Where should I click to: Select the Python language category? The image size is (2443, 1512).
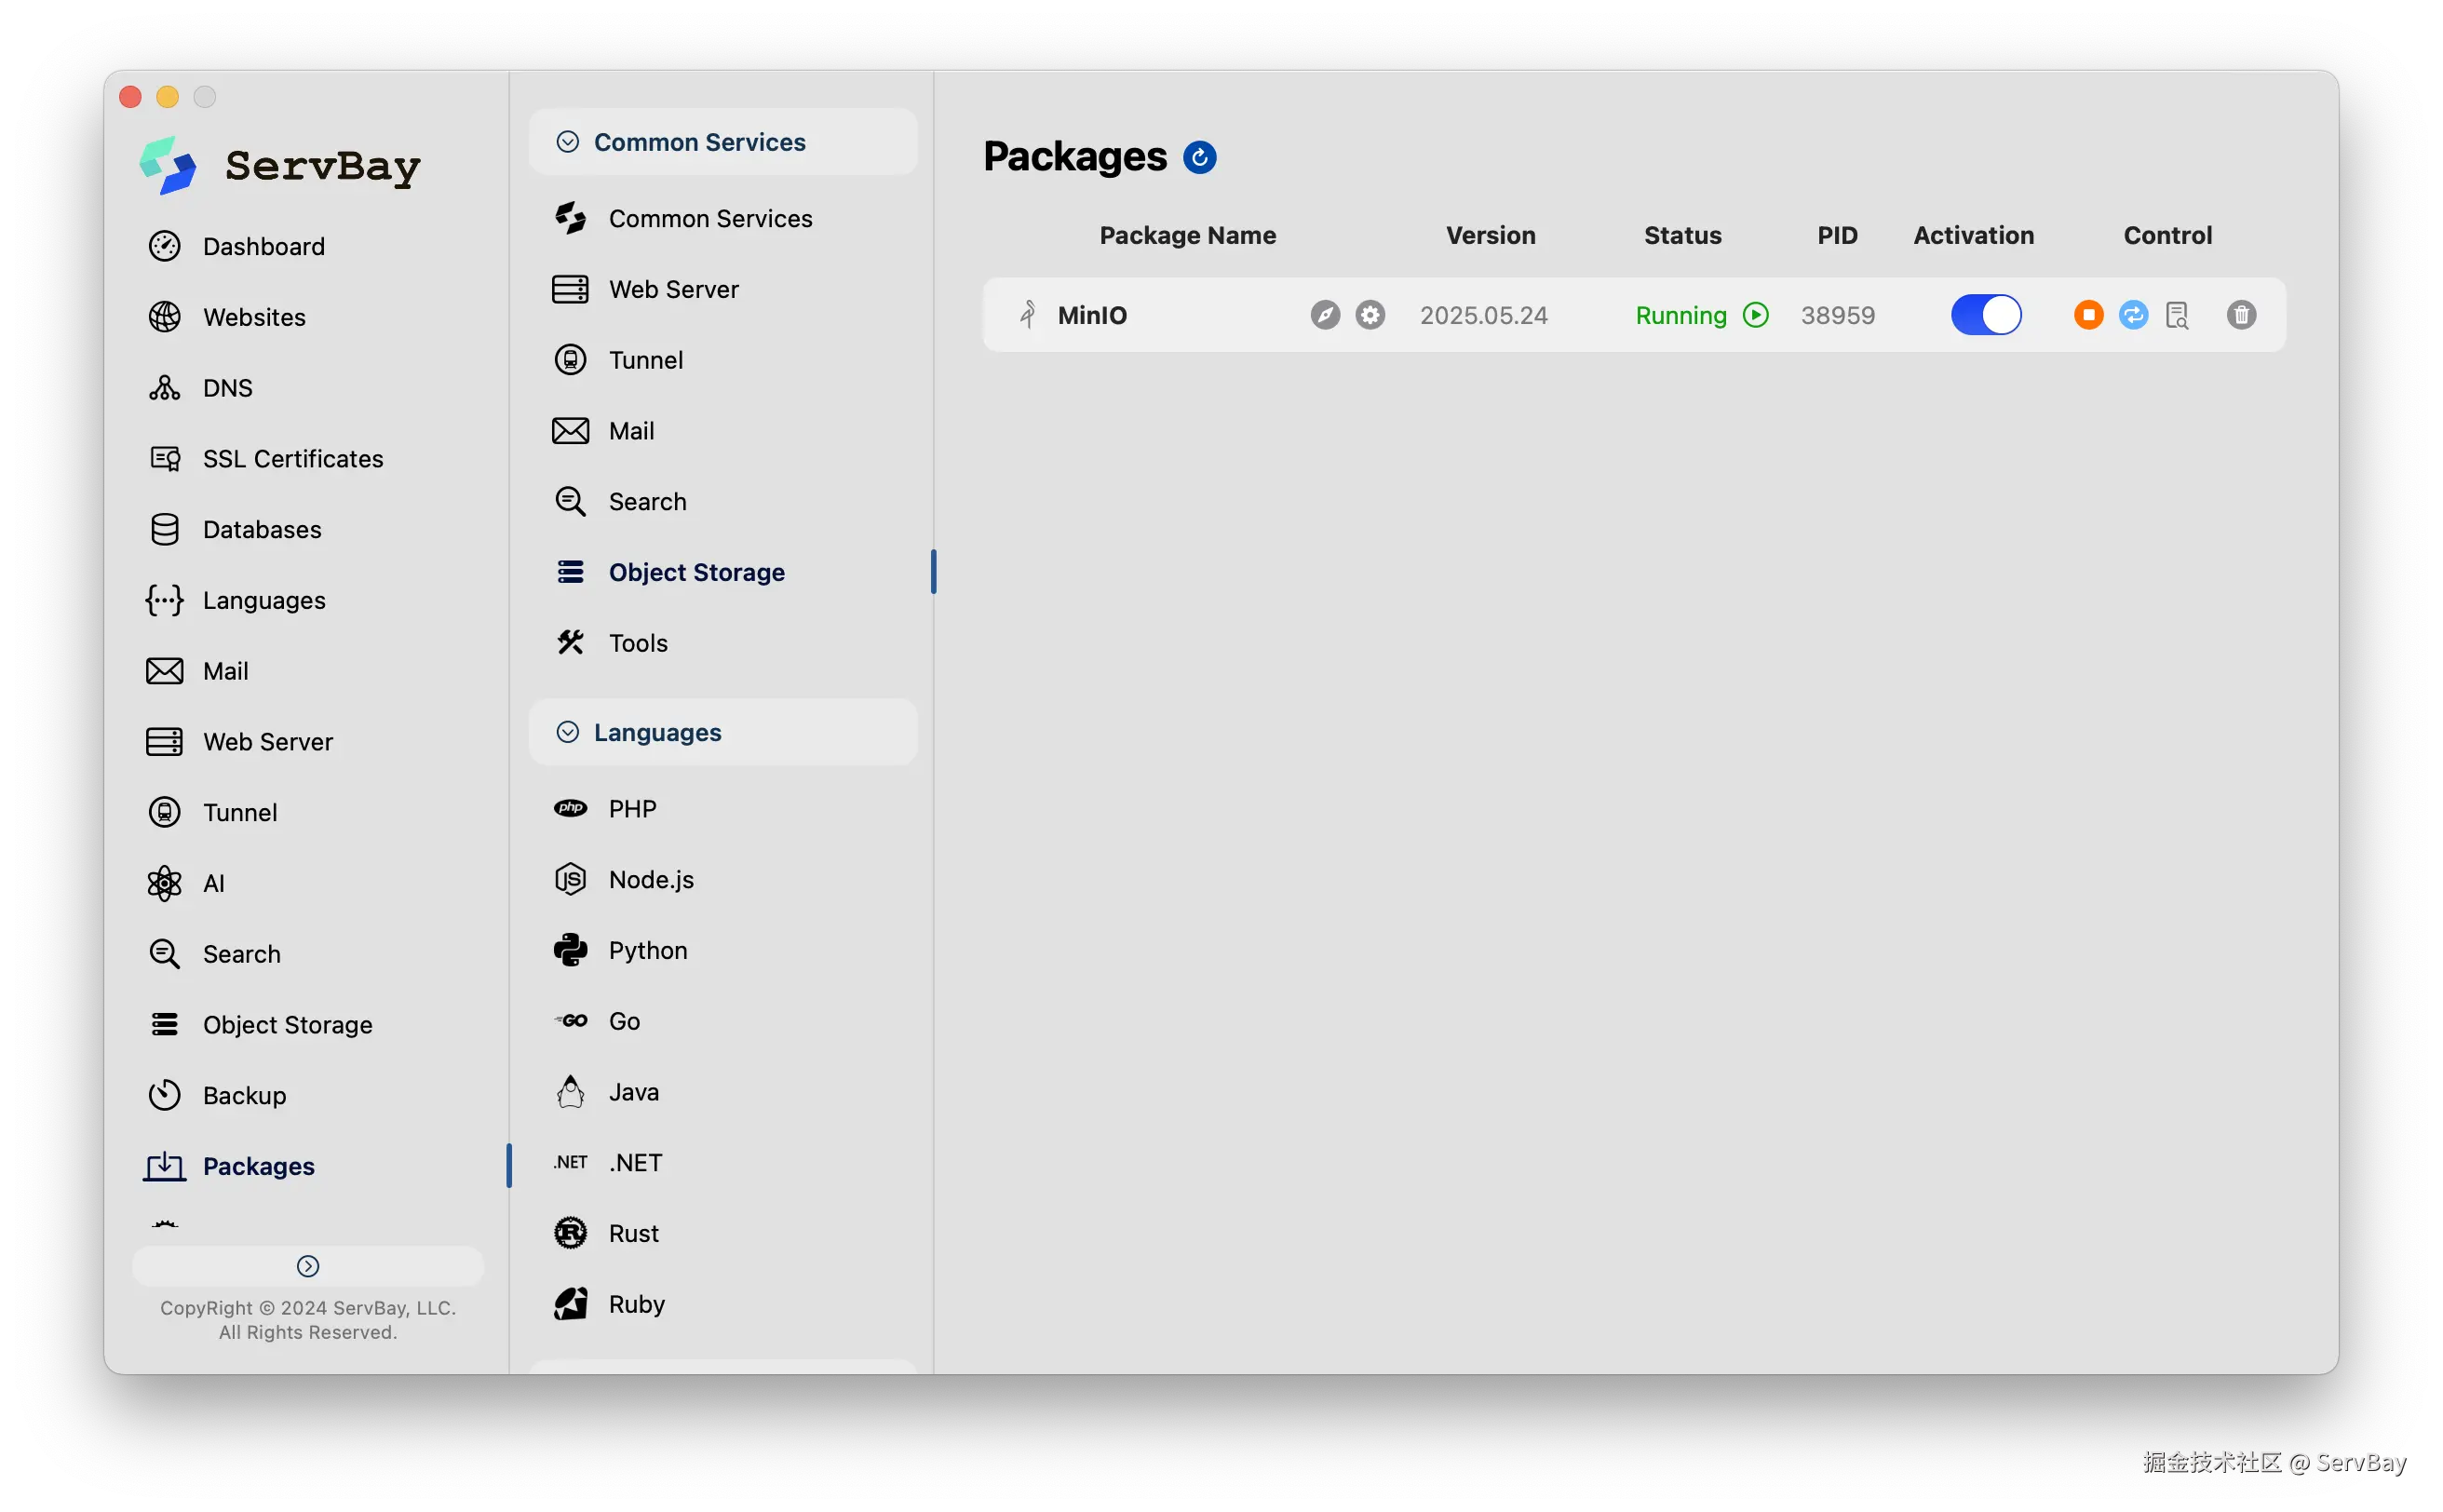click(x=647, y=950)
